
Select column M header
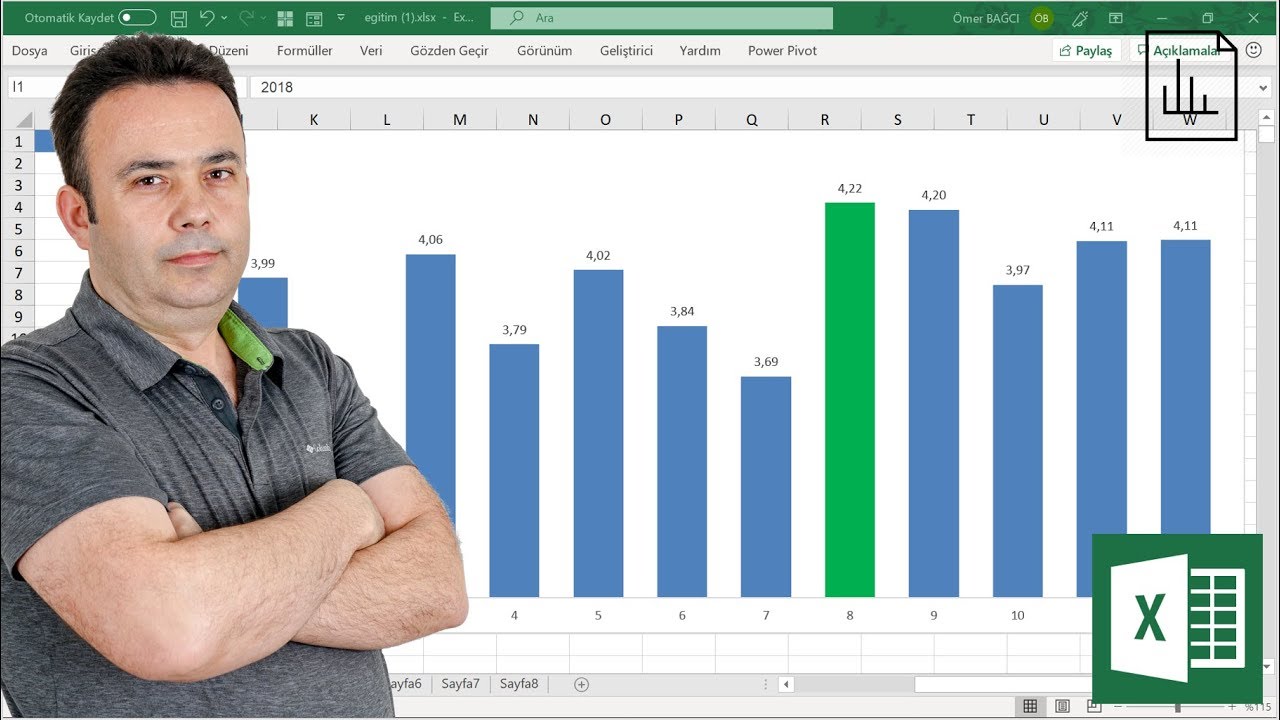point(460,120)
